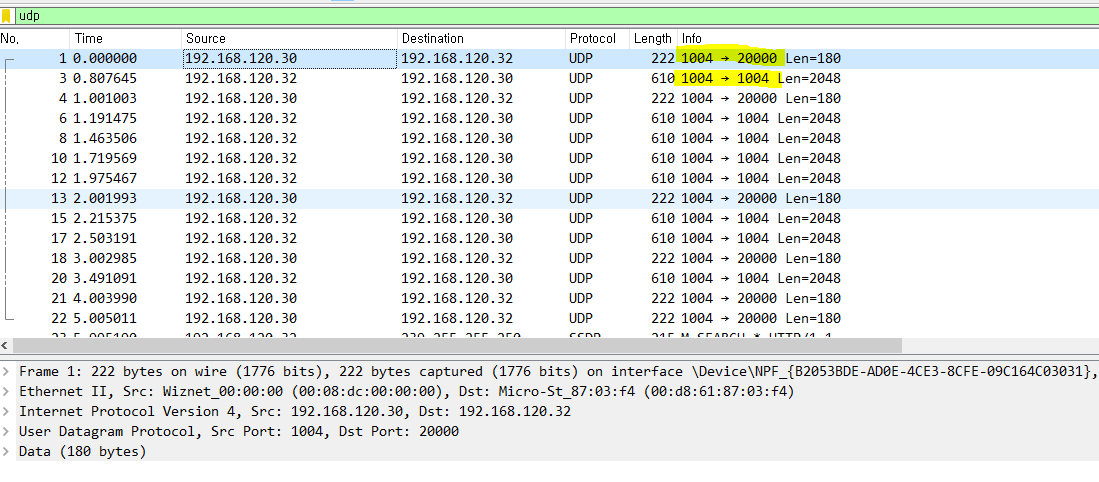Click the display filter field containing udp

[x=557, y=16]
